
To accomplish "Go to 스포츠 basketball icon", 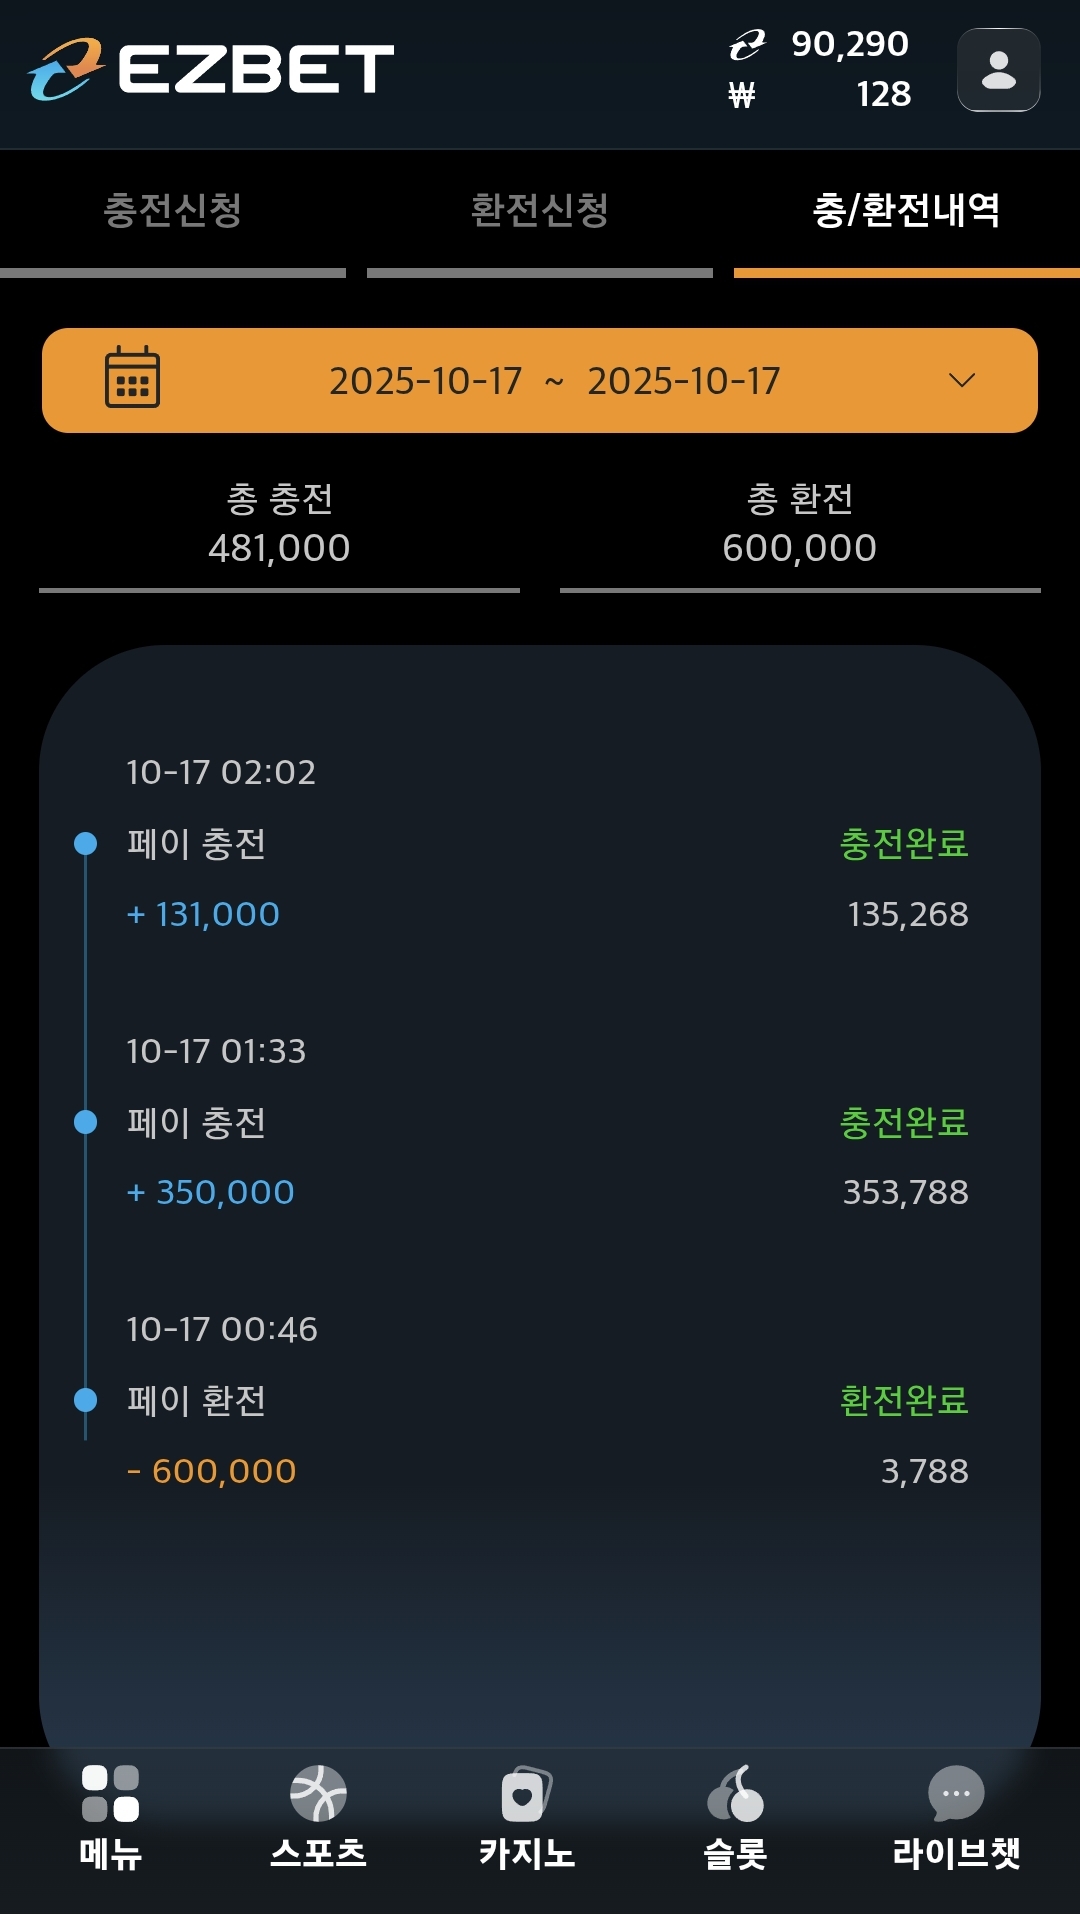I will (318, 1794).
